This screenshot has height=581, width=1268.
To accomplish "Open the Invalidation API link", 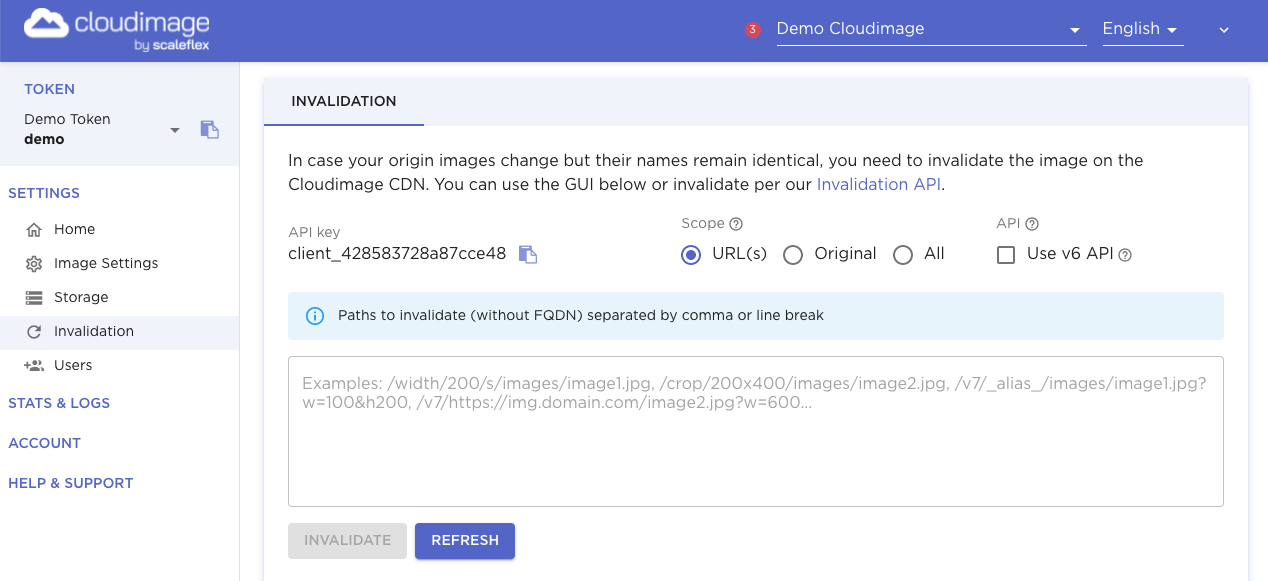I will pos(879,184).
